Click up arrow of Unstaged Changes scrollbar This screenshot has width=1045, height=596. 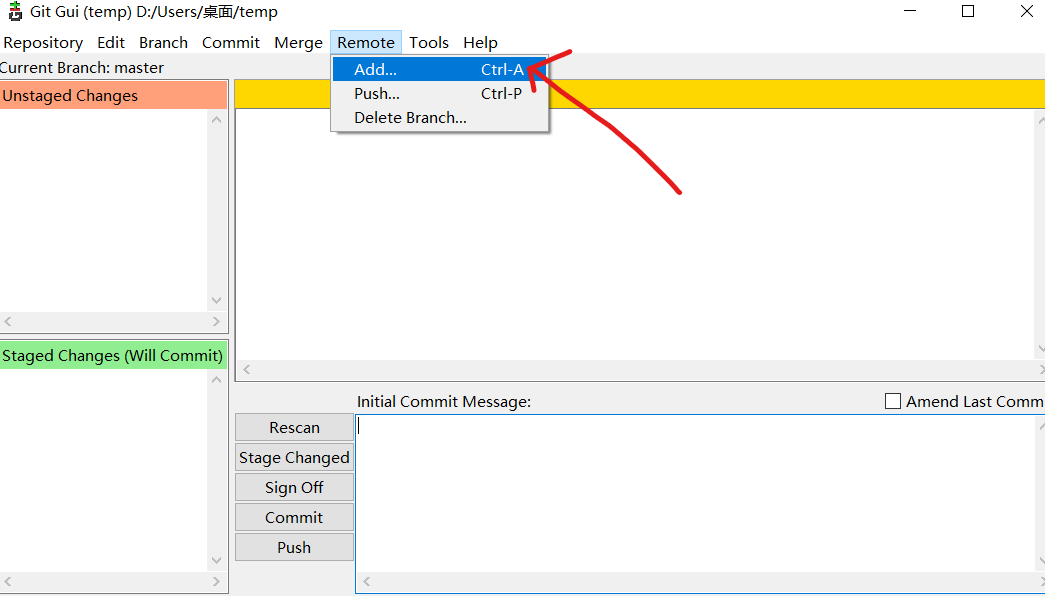217,120
